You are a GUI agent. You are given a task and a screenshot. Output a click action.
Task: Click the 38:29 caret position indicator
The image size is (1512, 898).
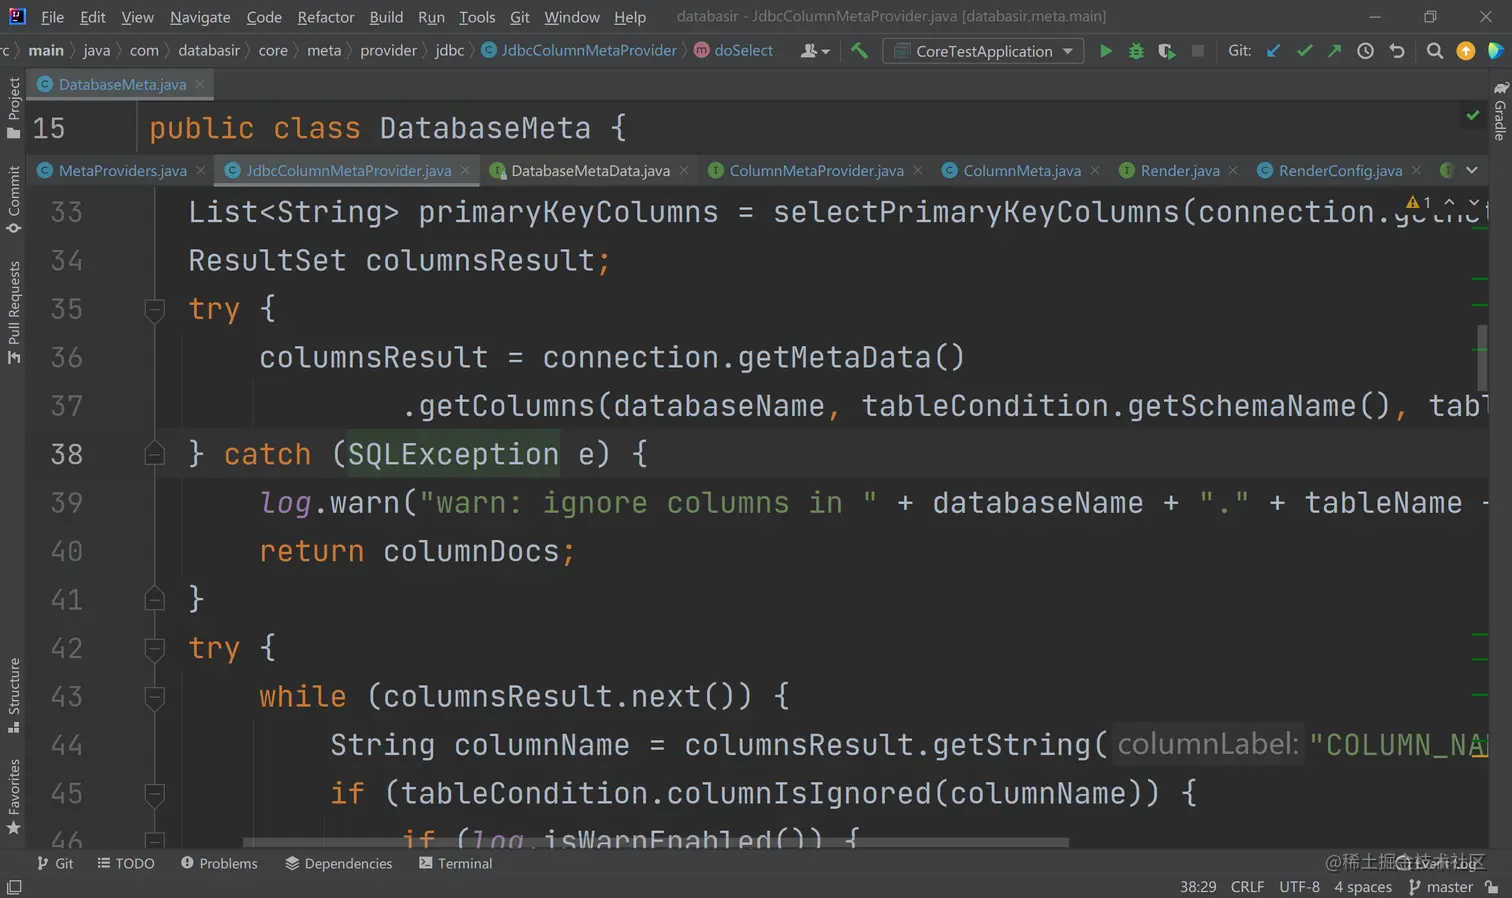(1198, 887)
